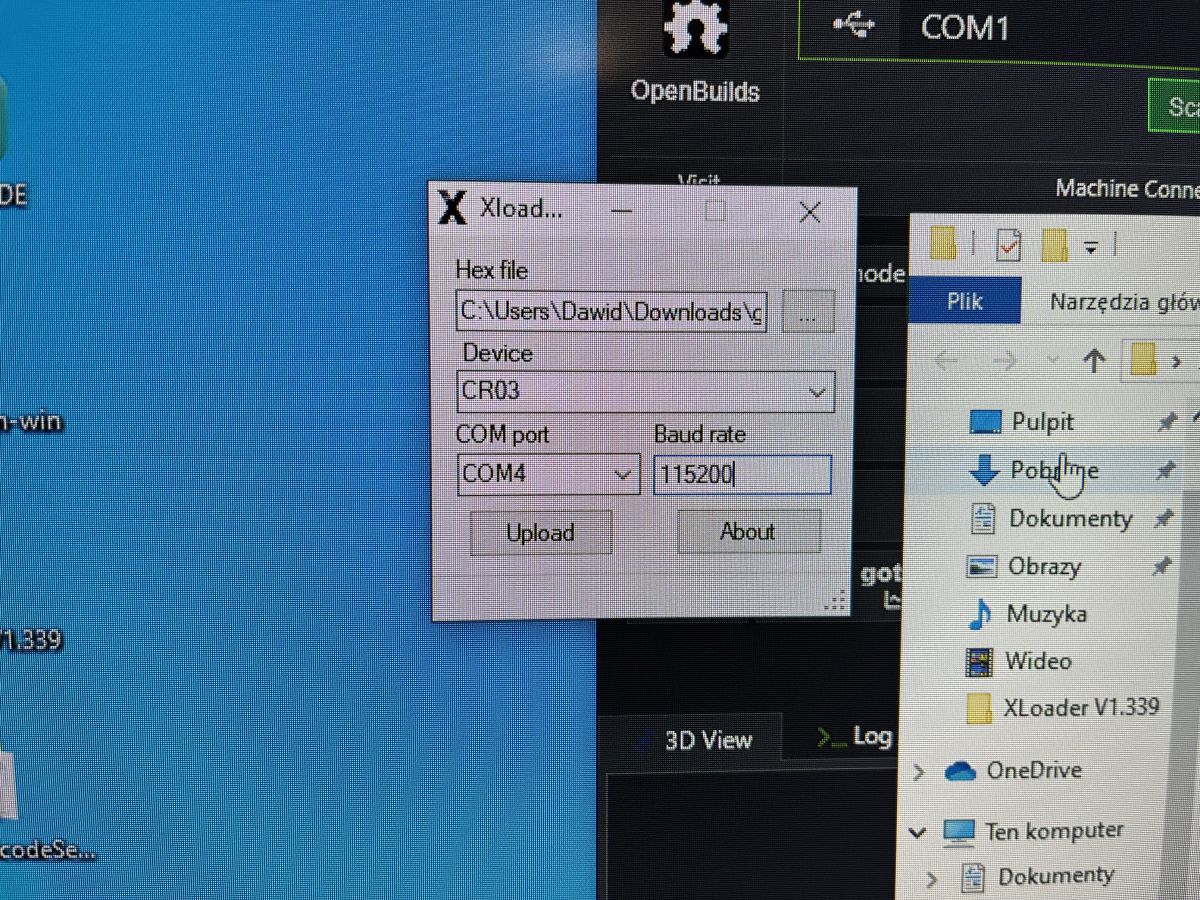Click the Baud rate field 115200
Viewport: 1200px width, 900px height.
(x=742, y=474)
